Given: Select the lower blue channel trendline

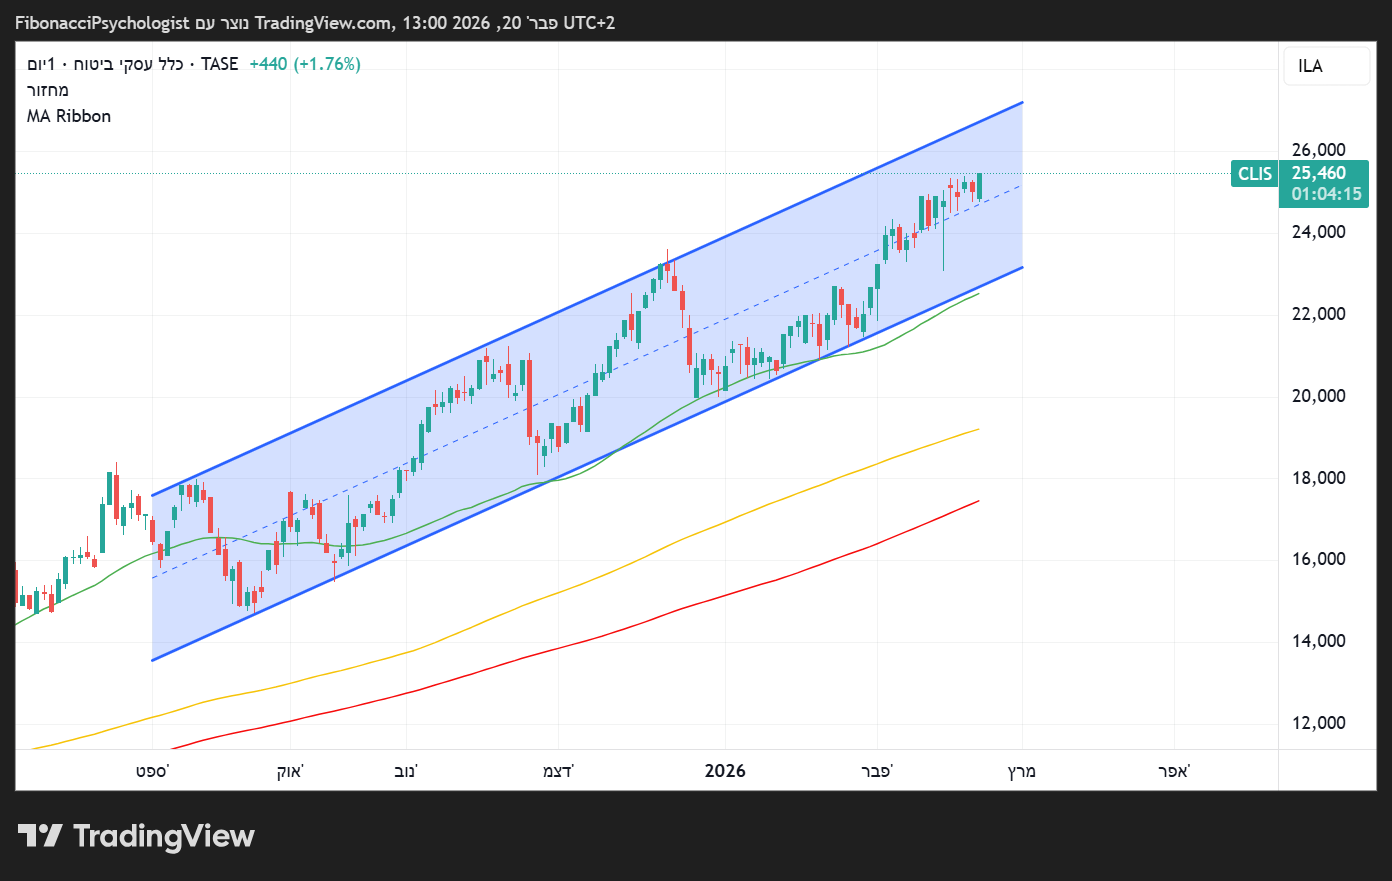Looking at the screenshot, I should tap(587, 464).
